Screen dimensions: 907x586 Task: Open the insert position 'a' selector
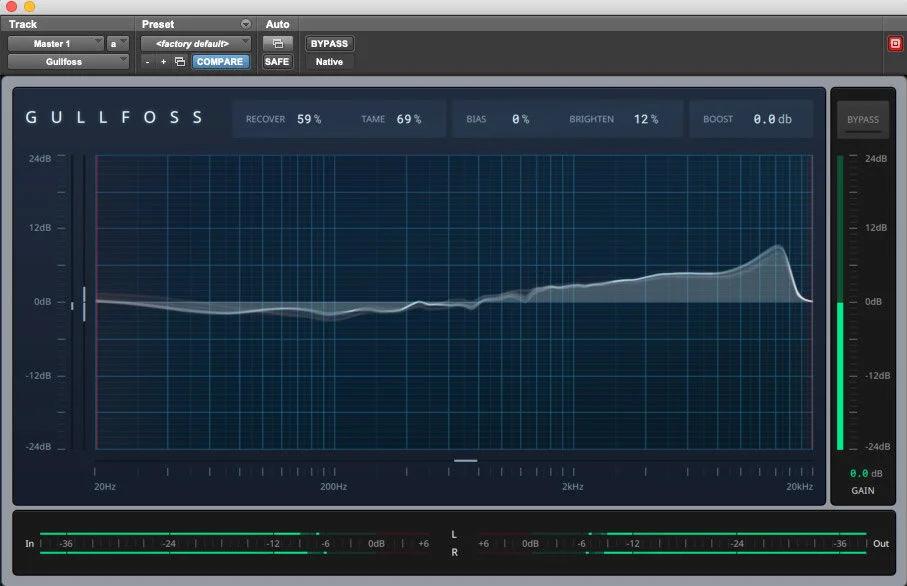pyautogui.click(x=117, y=43)
